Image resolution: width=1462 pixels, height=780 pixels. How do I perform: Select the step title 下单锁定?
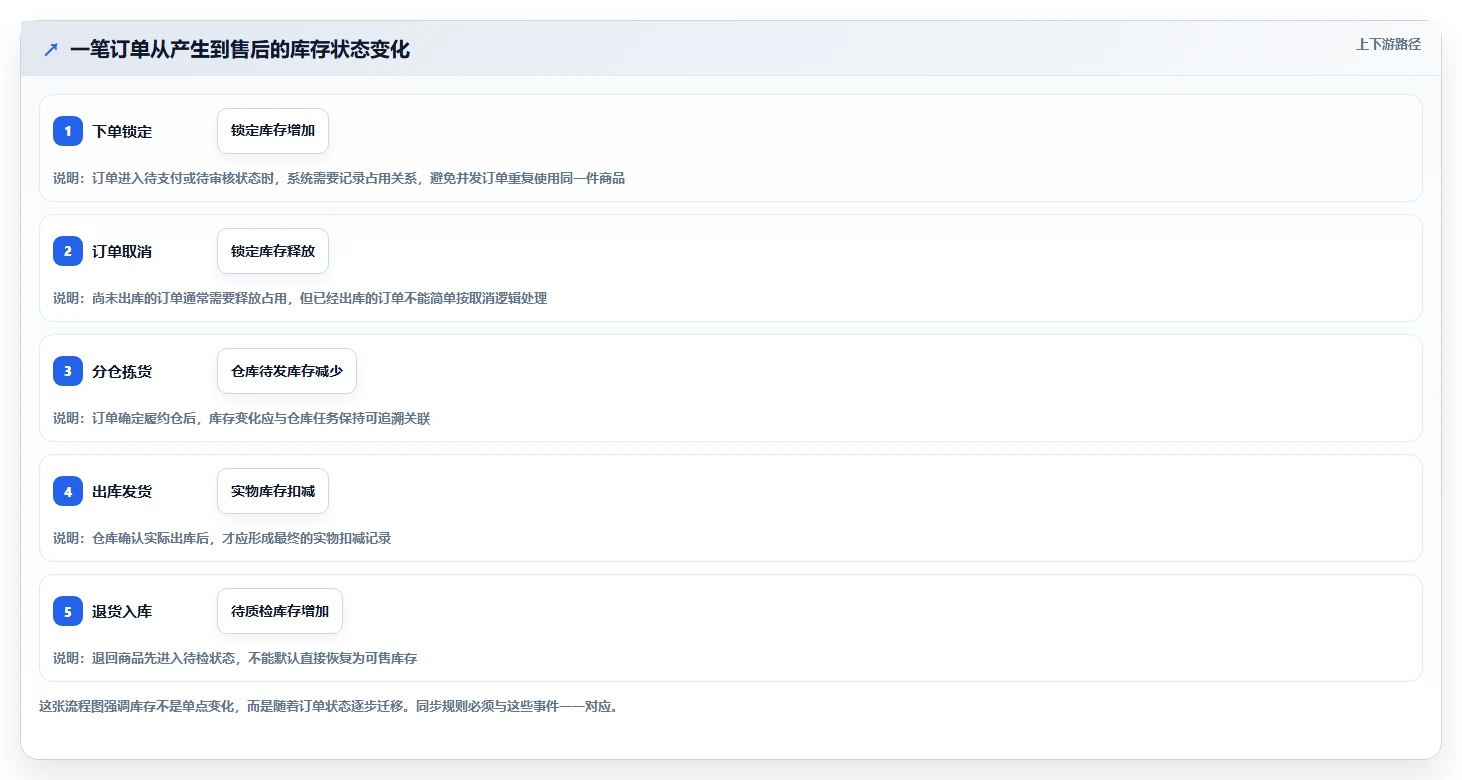(x=122, y=131)
